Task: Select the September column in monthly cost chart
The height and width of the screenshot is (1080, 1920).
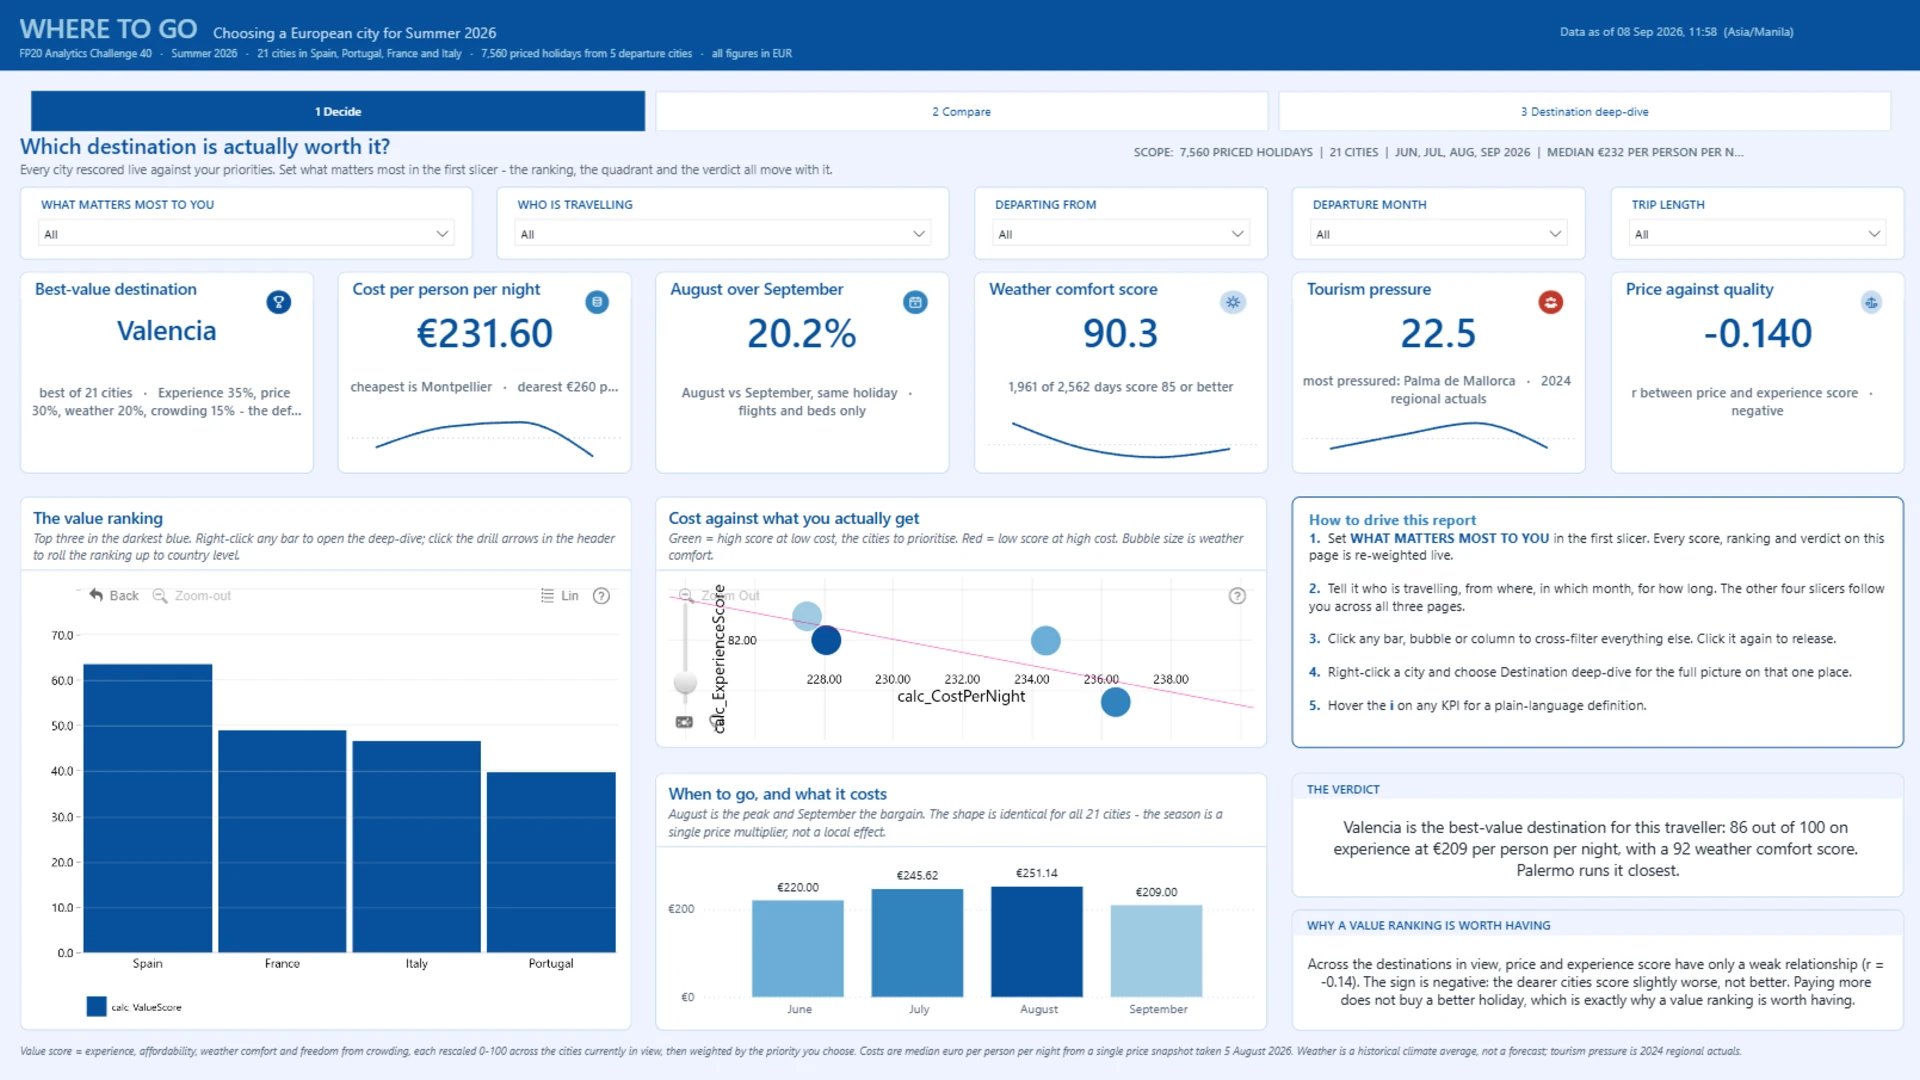Action: 1157,951
